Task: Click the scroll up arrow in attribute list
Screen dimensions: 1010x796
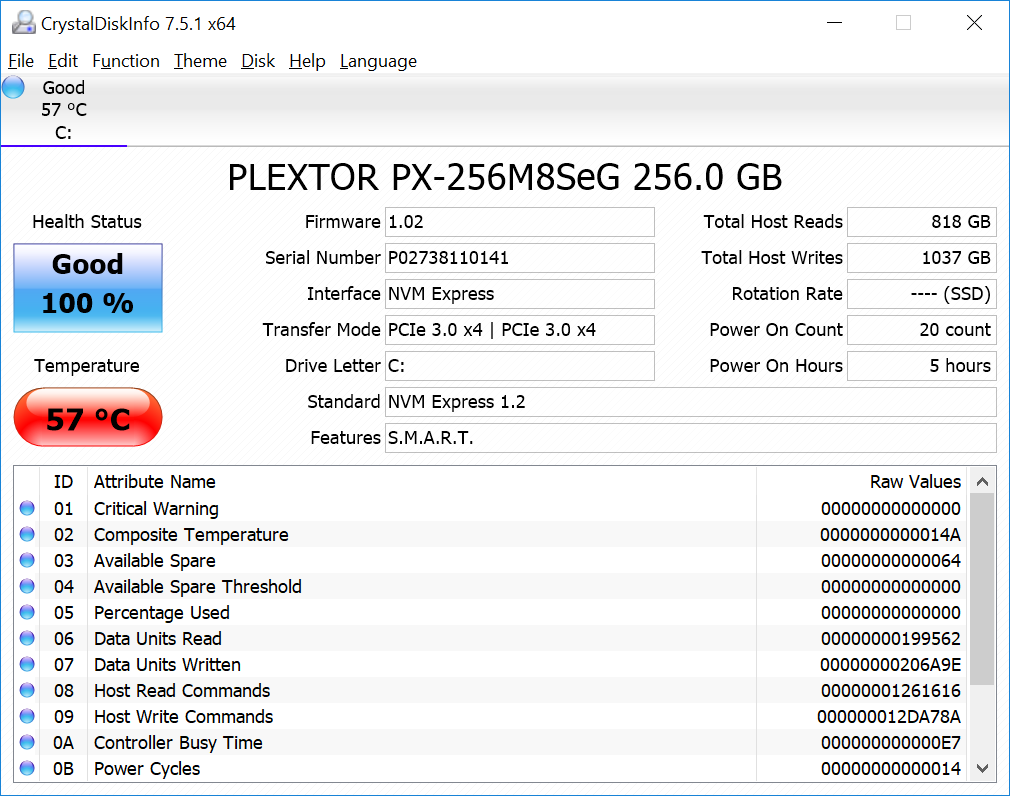Action: [x=982, y=481]
